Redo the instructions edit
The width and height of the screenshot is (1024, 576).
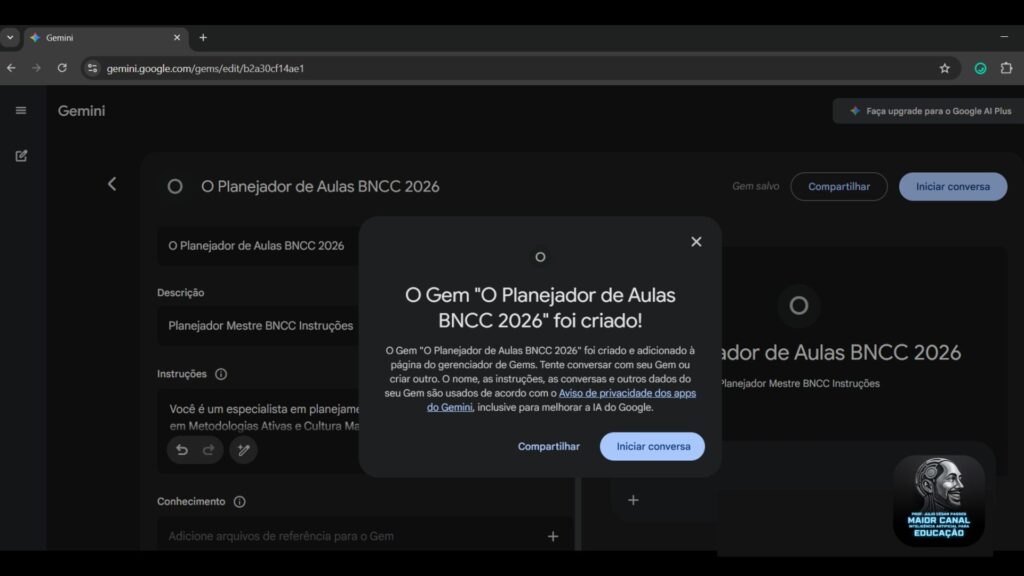(208, 450)
